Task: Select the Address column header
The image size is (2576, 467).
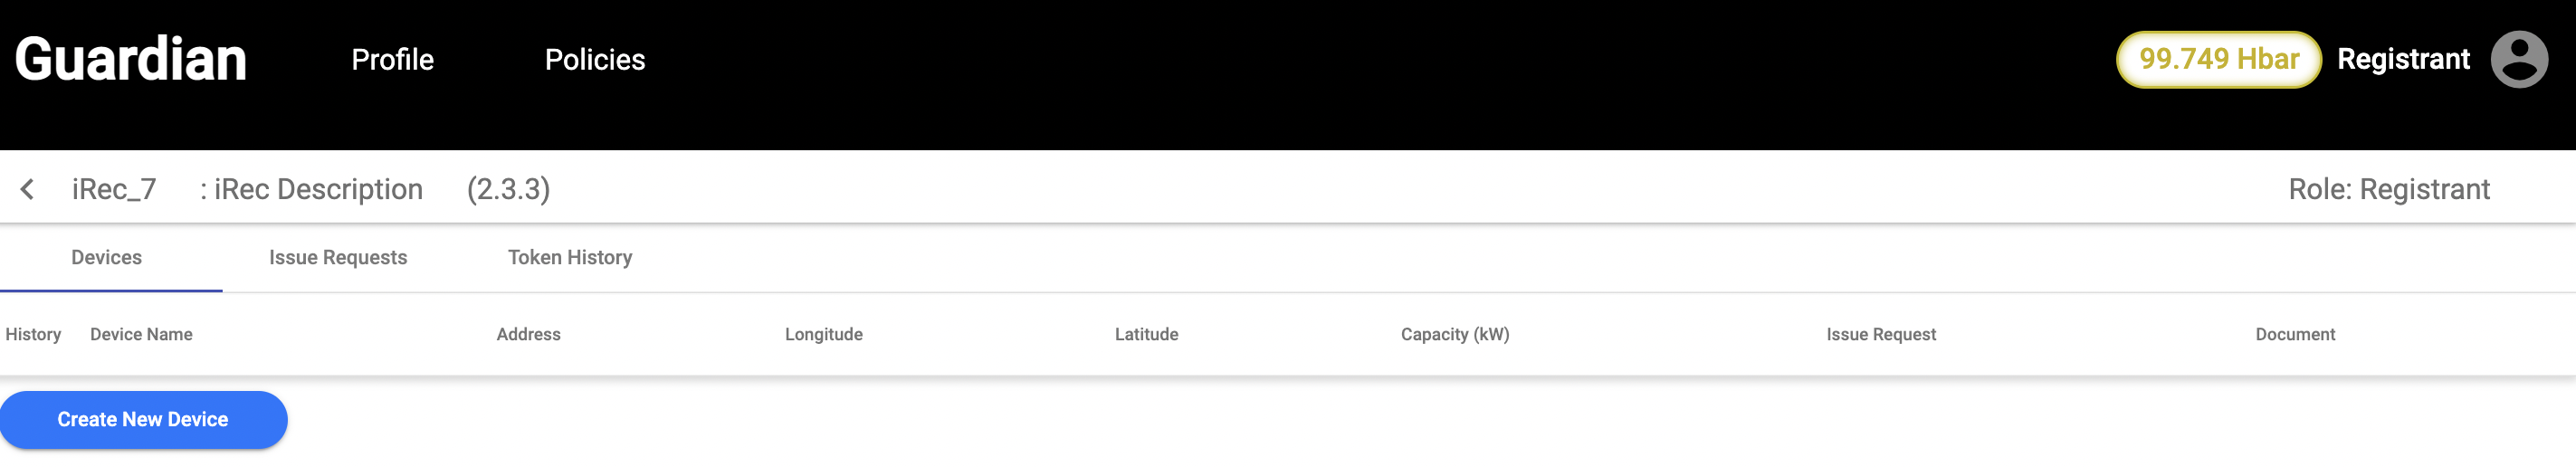Action: click(x=528, y=335)
